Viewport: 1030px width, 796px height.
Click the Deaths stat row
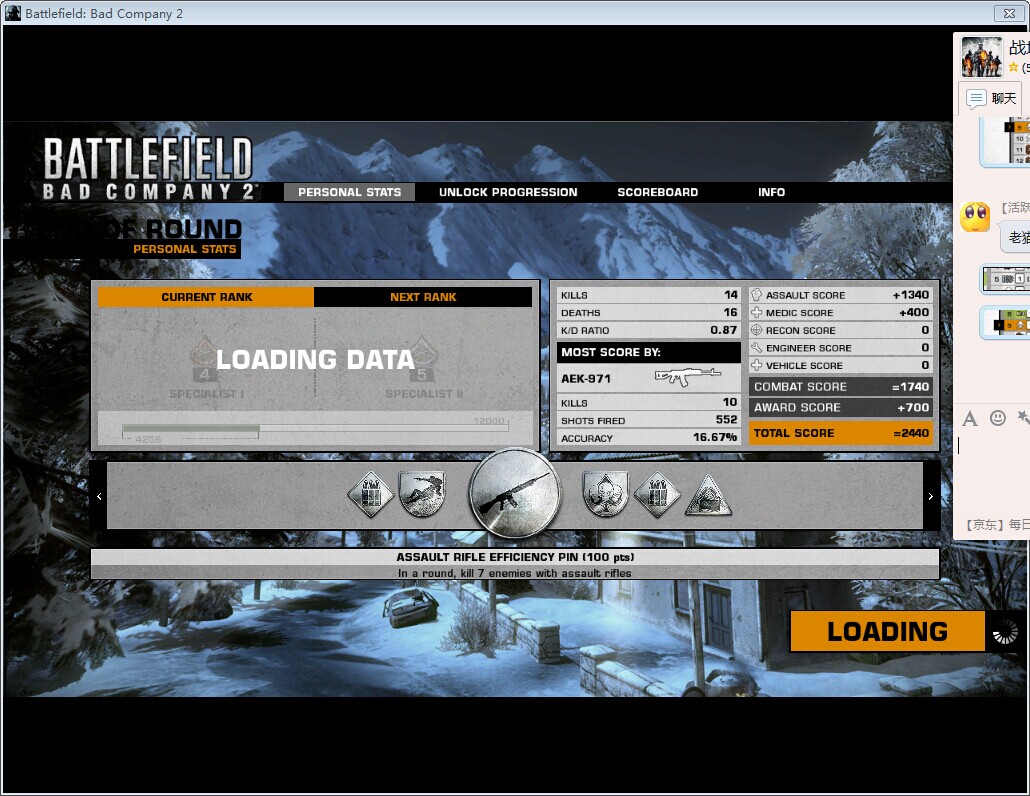point(649,313)
